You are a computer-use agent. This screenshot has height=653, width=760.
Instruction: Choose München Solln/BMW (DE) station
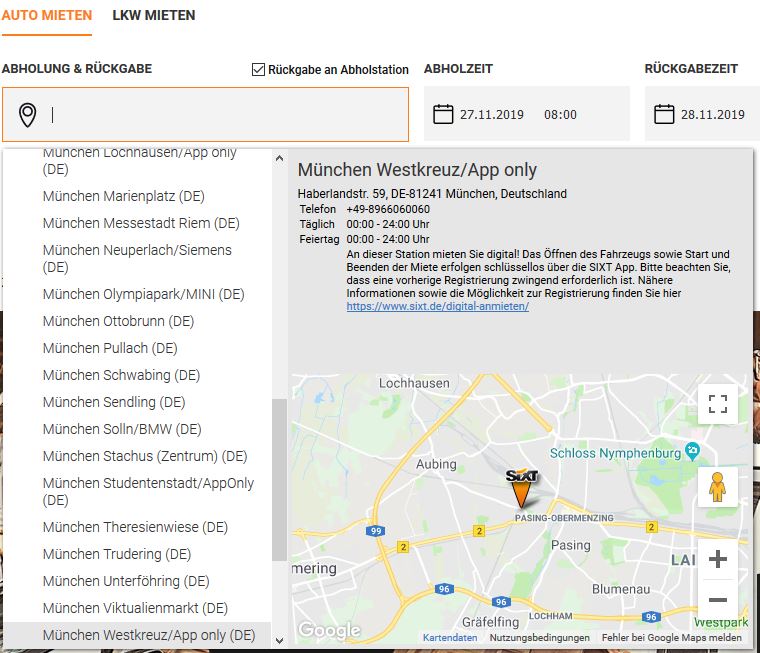[x=137, y=430]
